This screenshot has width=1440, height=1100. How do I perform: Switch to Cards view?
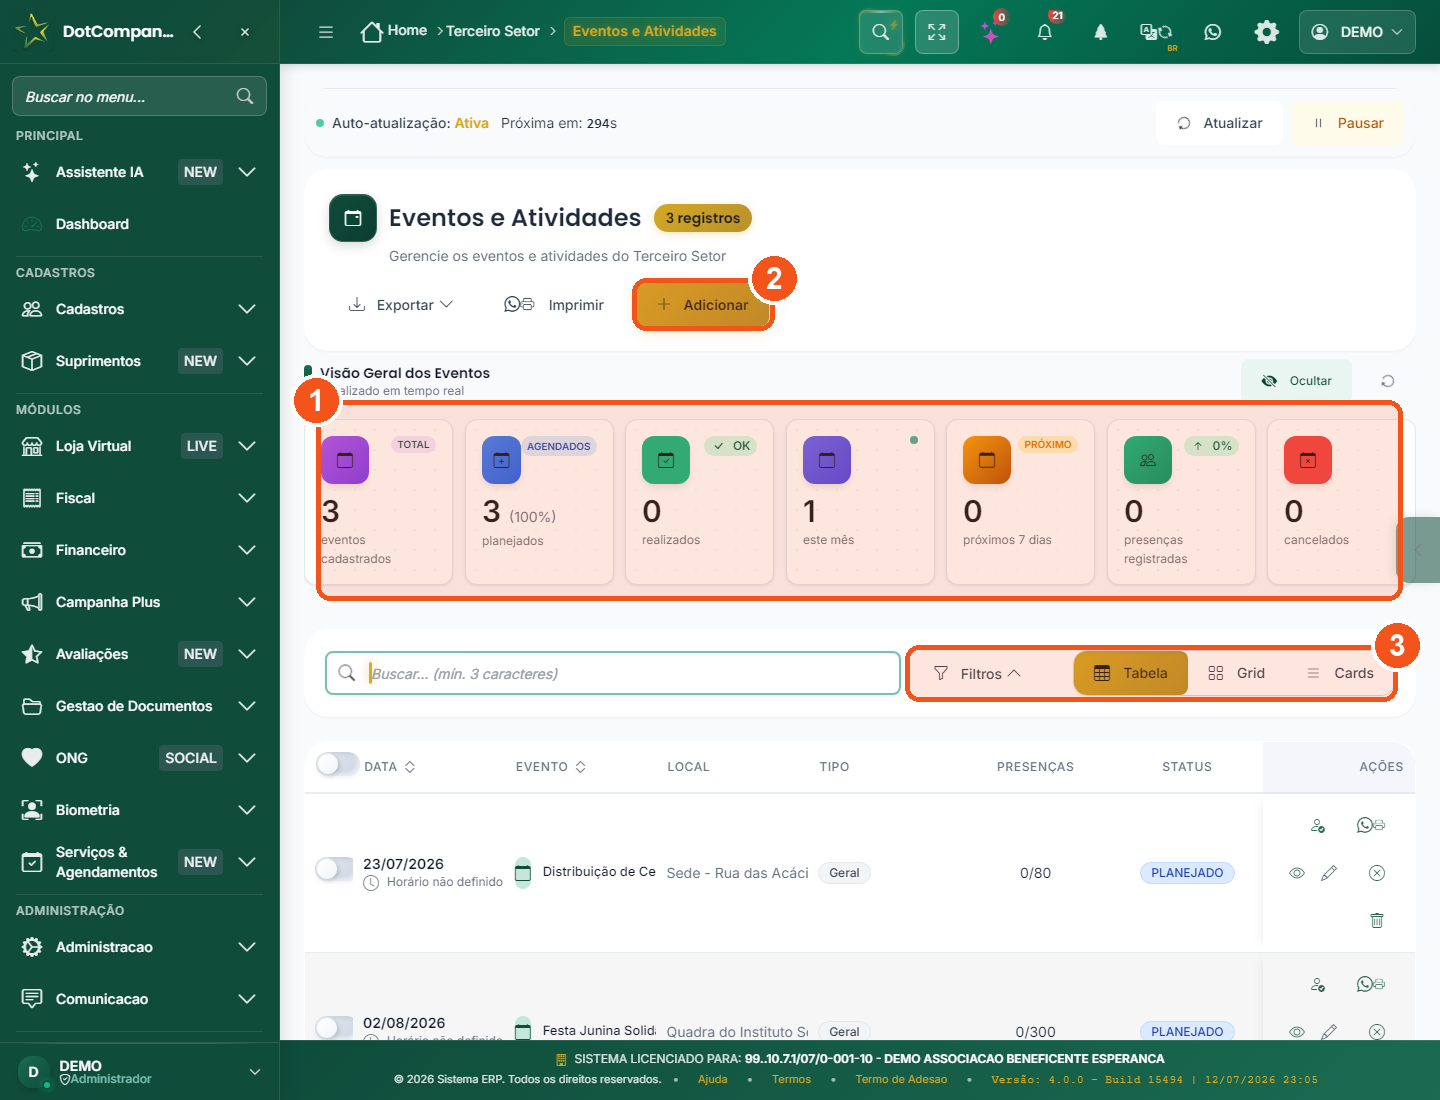(1341, 673)
